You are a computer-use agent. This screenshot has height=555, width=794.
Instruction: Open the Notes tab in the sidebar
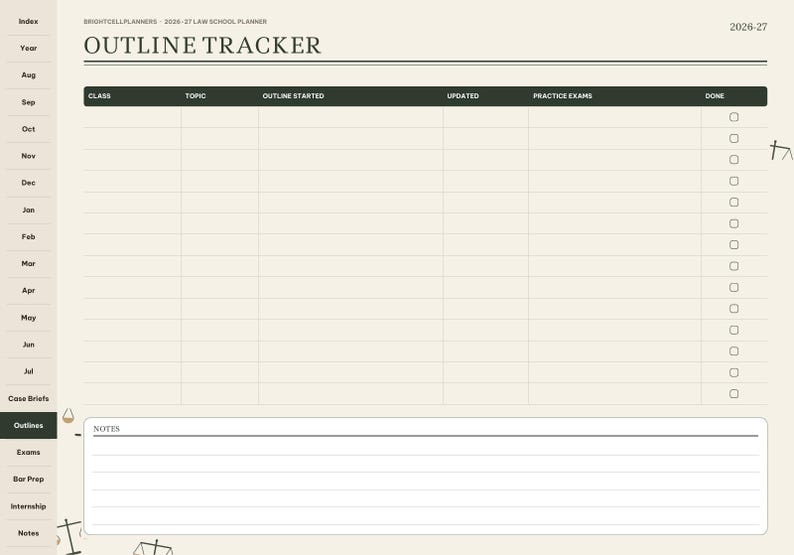[28, 533]
